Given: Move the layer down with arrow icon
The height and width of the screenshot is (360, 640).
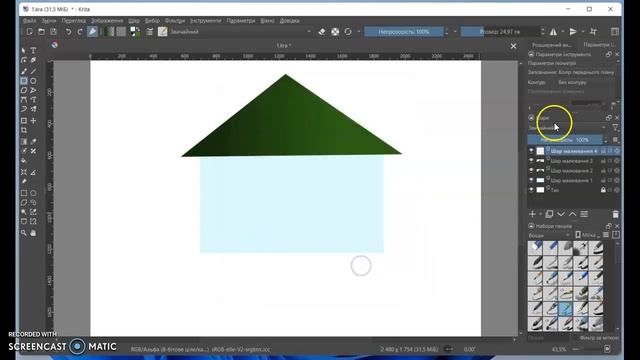Looking at the screenshot, I should coord(561,214).
